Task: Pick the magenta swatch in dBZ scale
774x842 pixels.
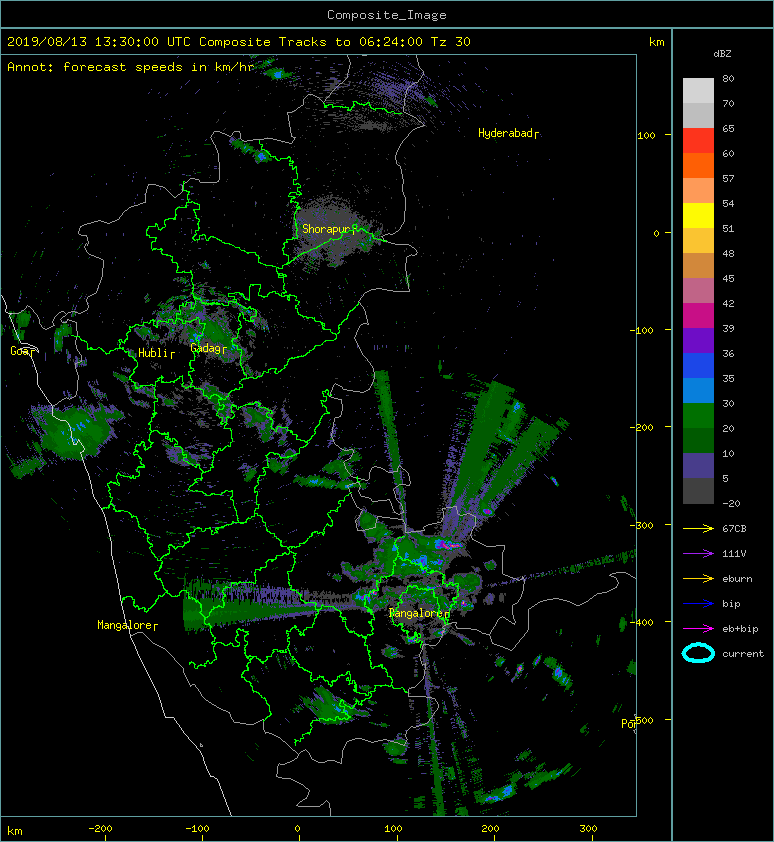Action: coord(698,315)
